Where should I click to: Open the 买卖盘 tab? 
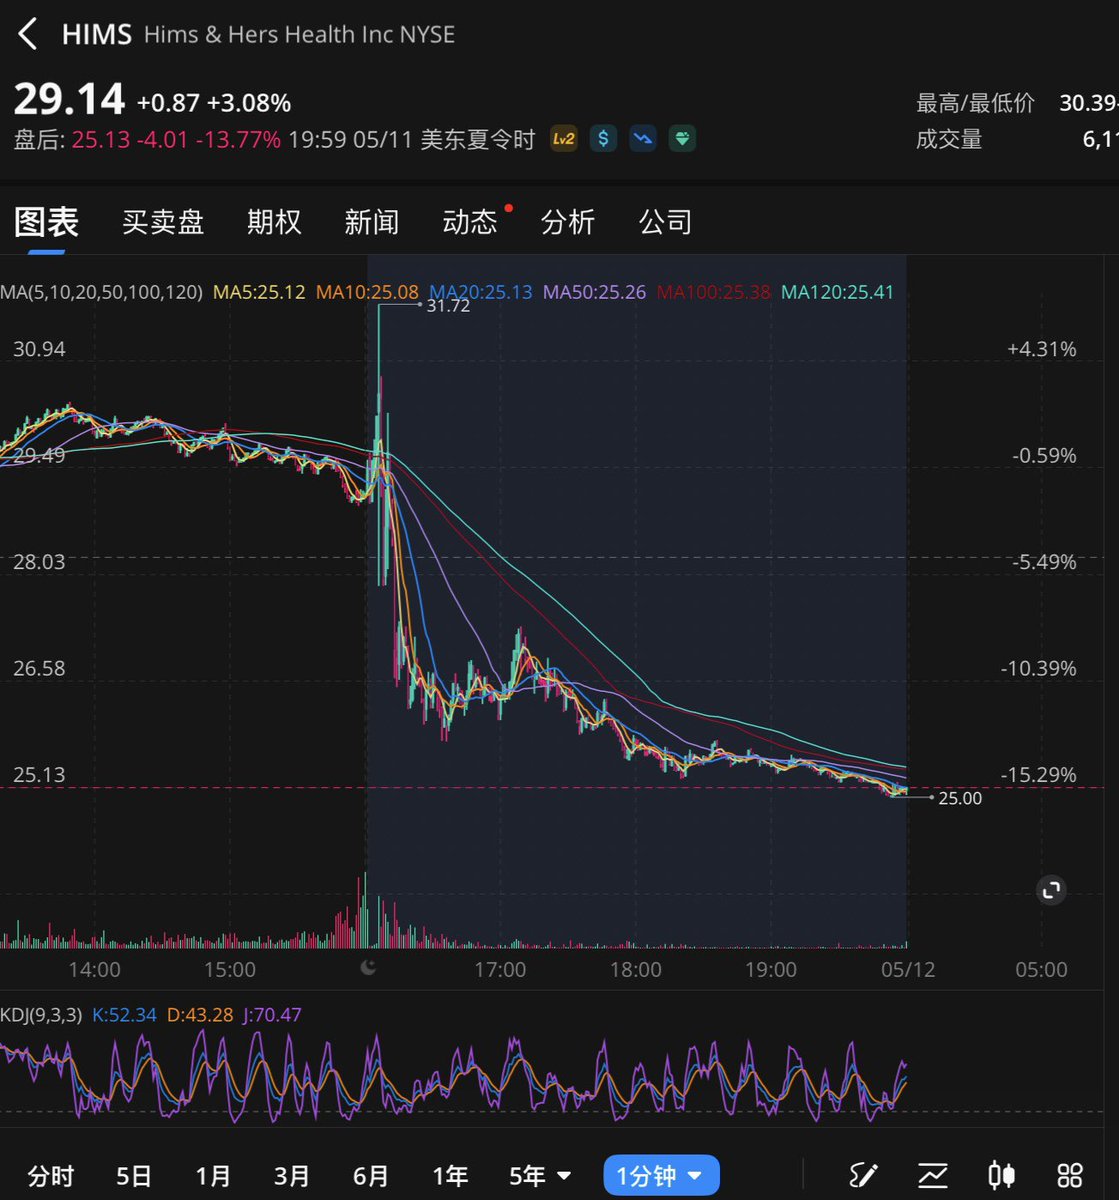tap(163, 222)
